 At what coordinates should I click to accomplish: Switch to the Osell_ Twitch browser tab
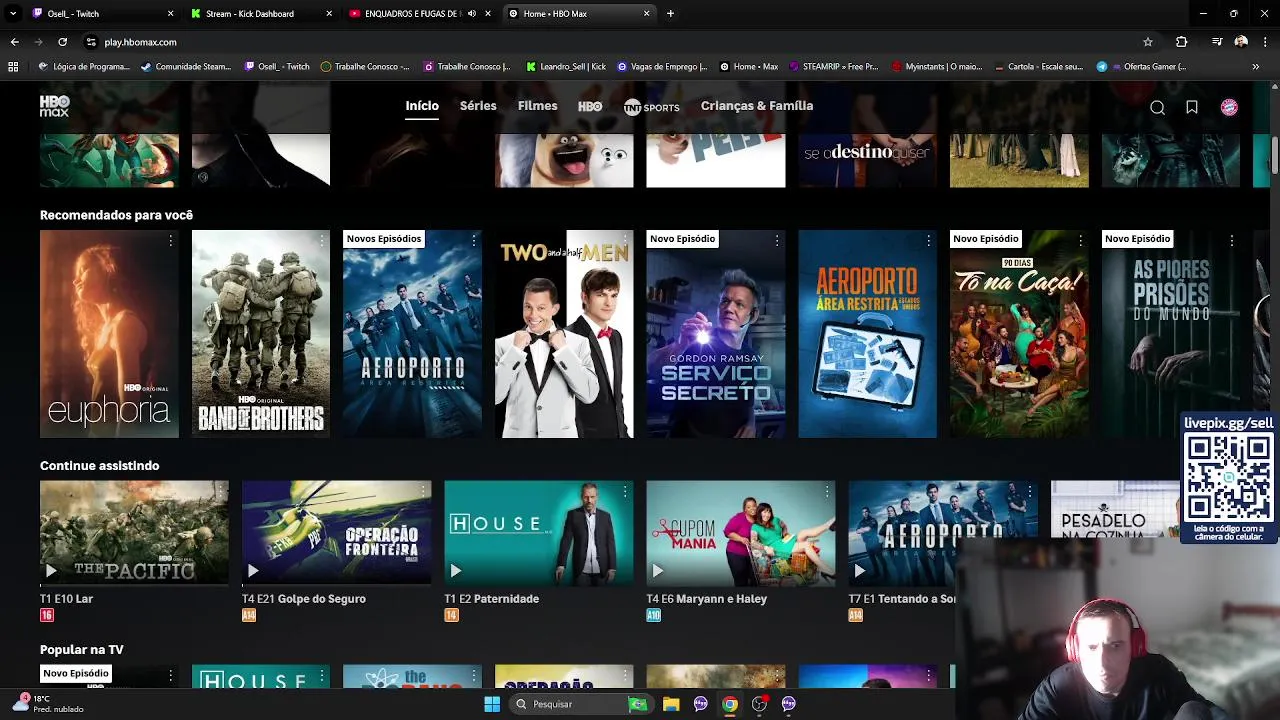(100, 14)
